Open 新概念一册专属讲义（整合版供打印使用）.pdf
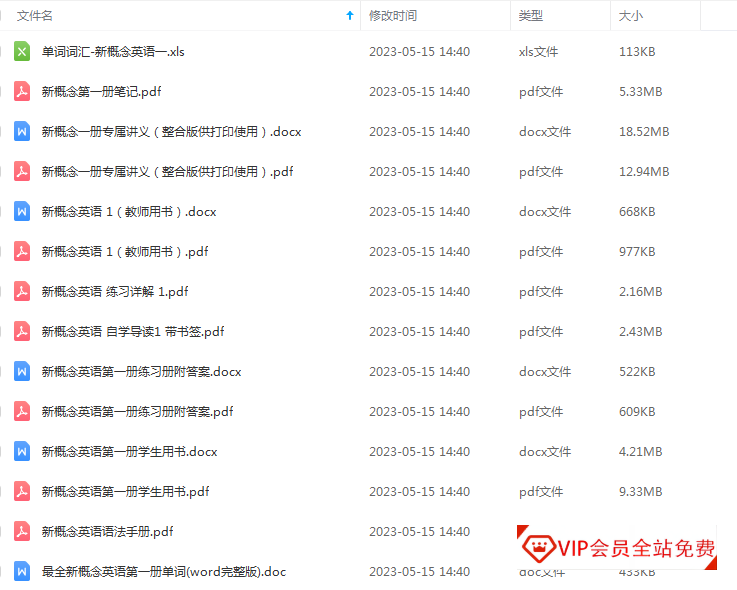Image resolution: width=737 pixels, height=590 pixels. pos(167,172)
